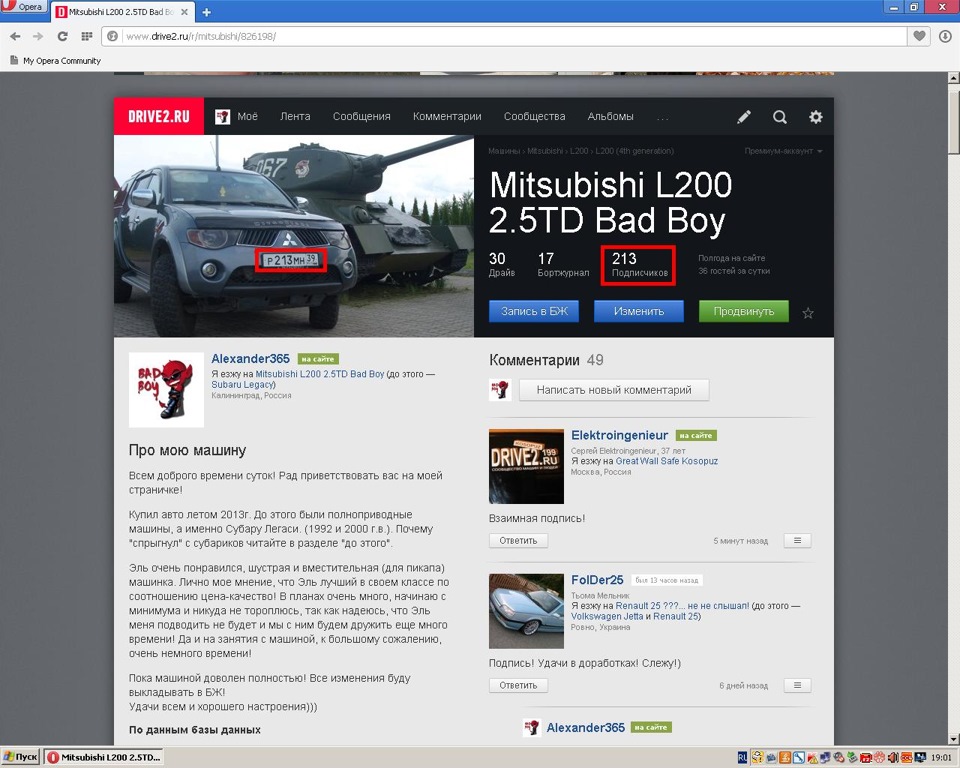Open the Моё menu item
The width and height of the screenshot is (960, 768).
coord(236,116)
